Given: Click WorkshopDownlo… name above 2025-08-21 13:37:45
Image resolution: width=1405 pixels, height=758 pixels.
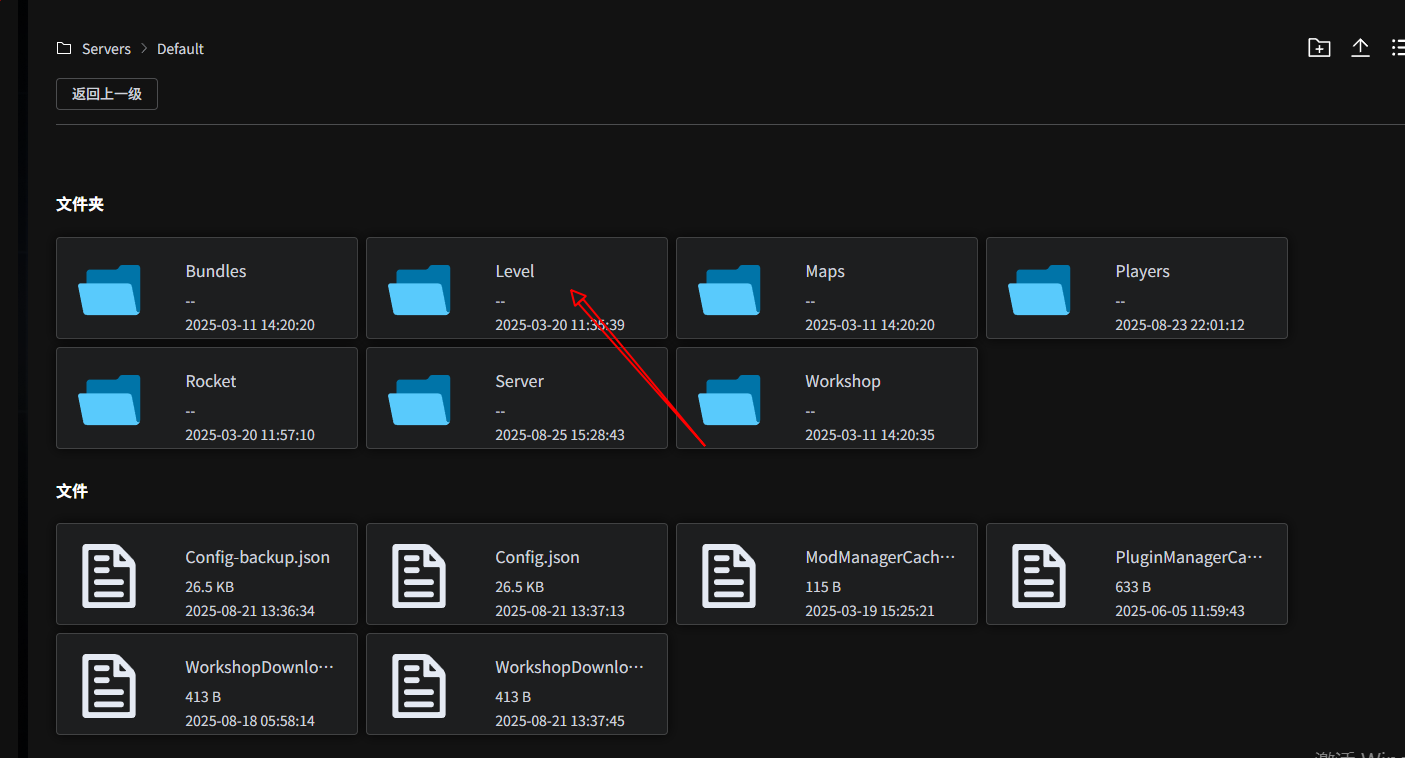Looking at the screenshot, I should click(570, 667).
